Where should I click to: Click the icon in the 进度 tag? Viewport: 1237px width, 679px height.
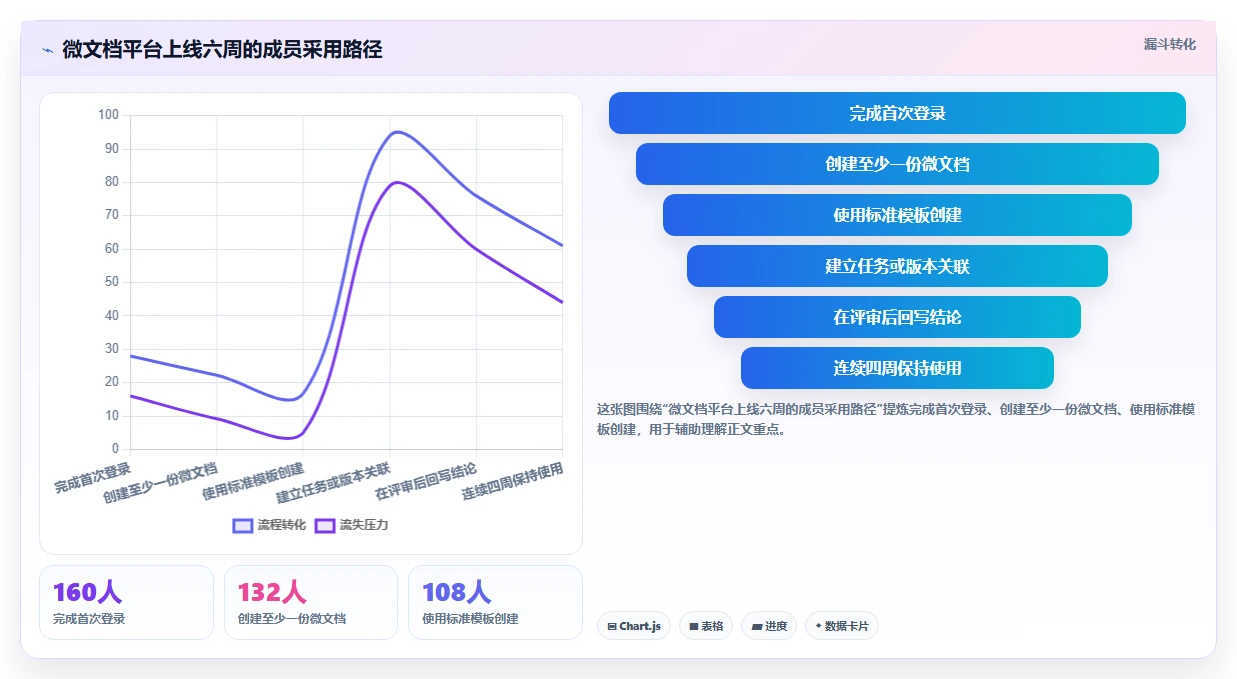[757, 627]
